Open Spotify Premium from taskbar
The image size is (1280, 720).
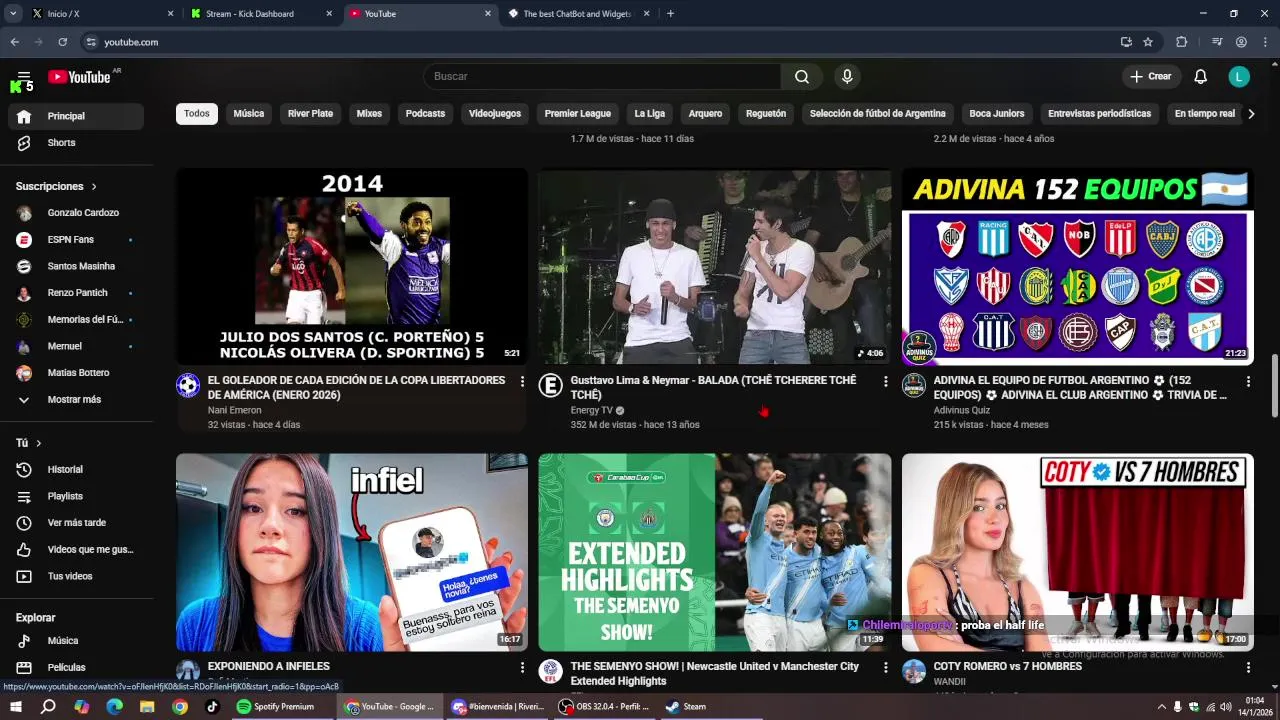pyautogui.click(x=276, y=707)
